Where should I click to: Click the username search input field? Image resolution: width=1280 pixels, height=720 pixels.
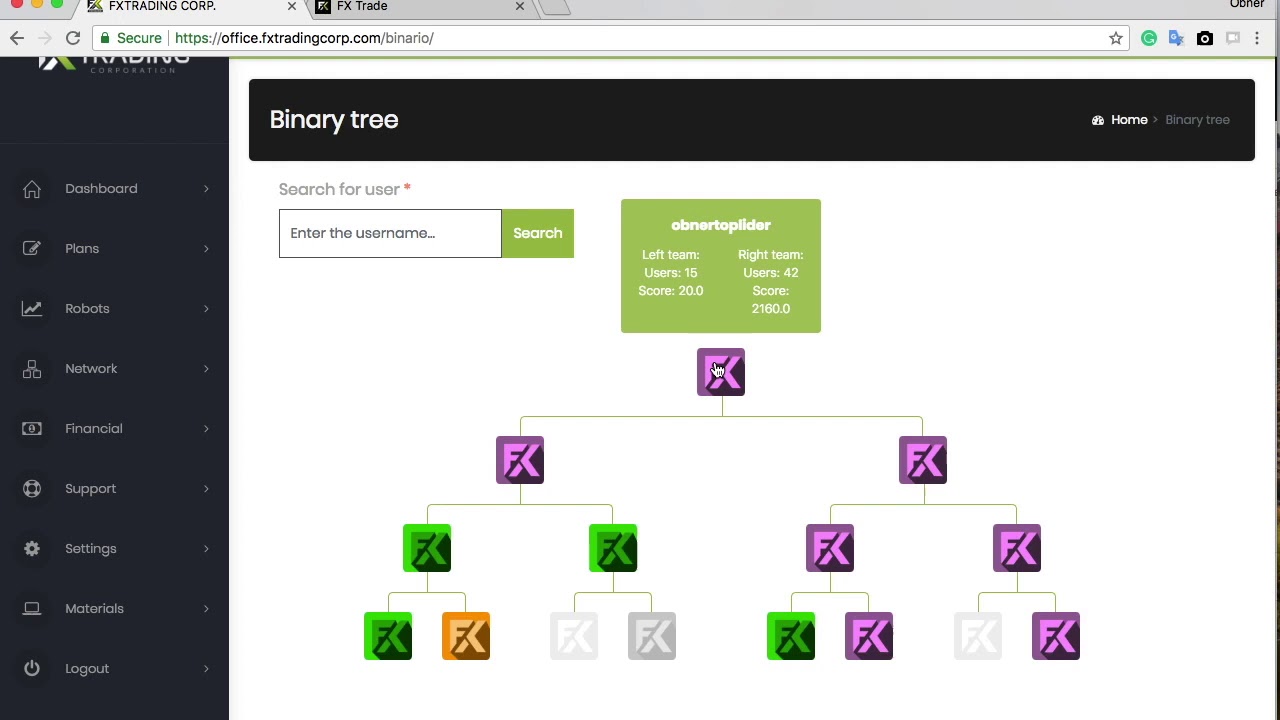click(390, 233)
